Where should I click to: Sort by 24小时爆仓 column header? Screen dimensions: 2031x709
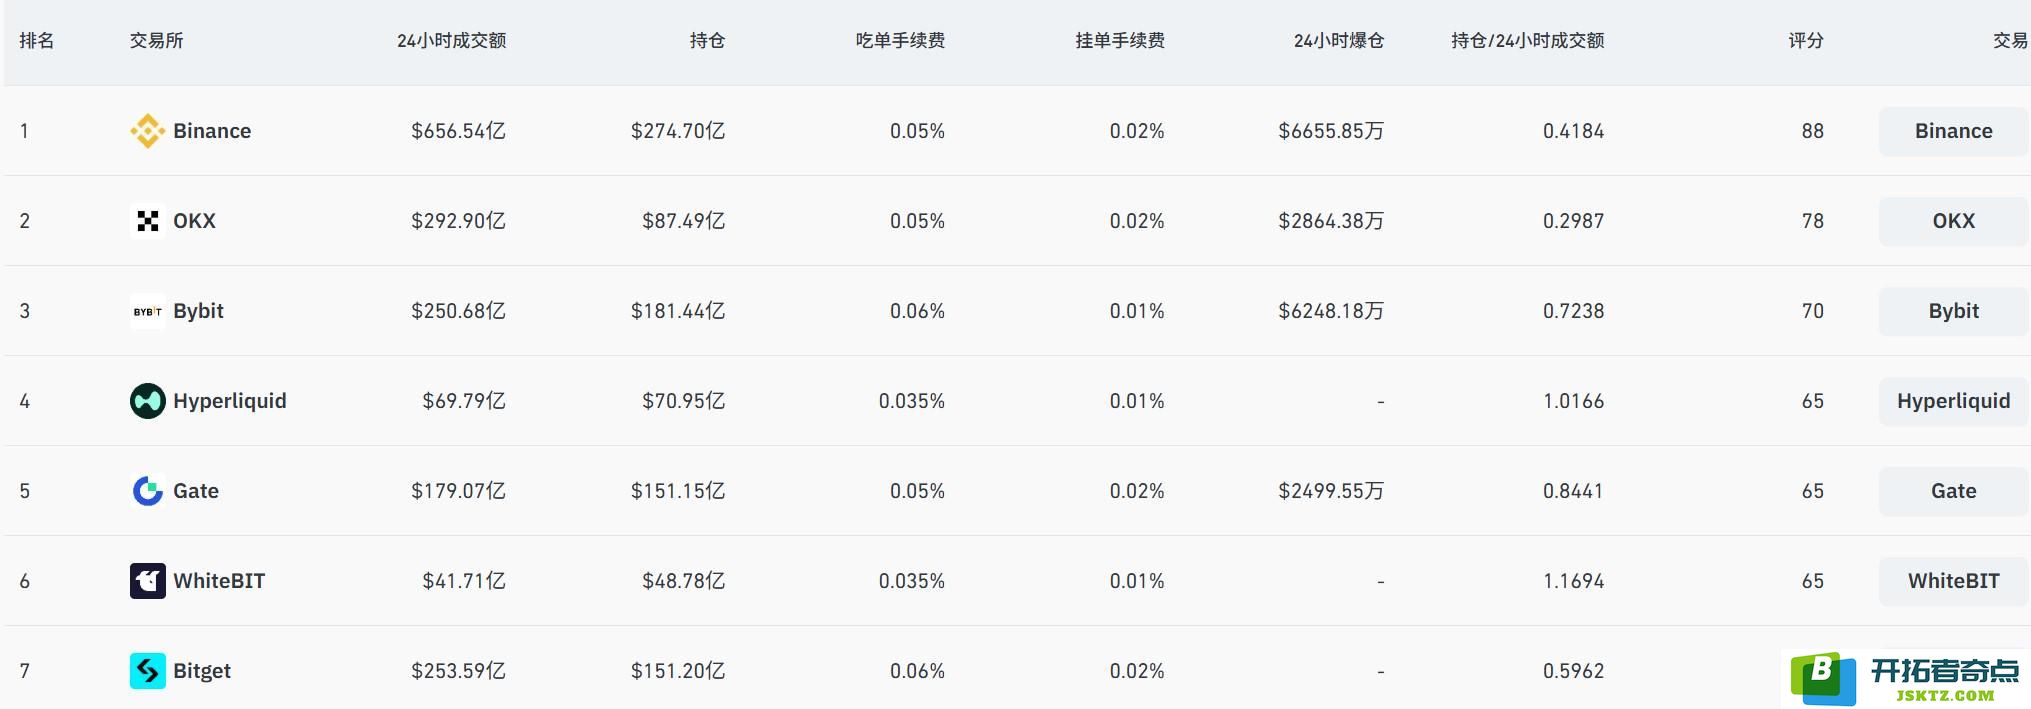pyautogui.click(x=1339, y=41)
